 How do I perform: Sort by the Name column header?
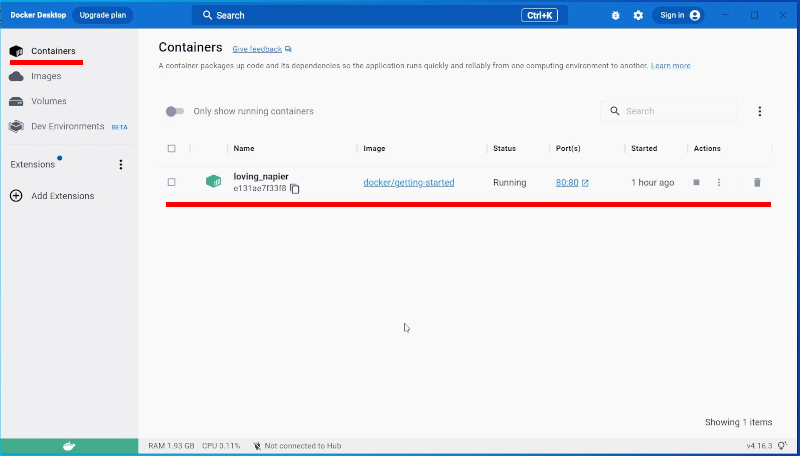pos(244,148)
